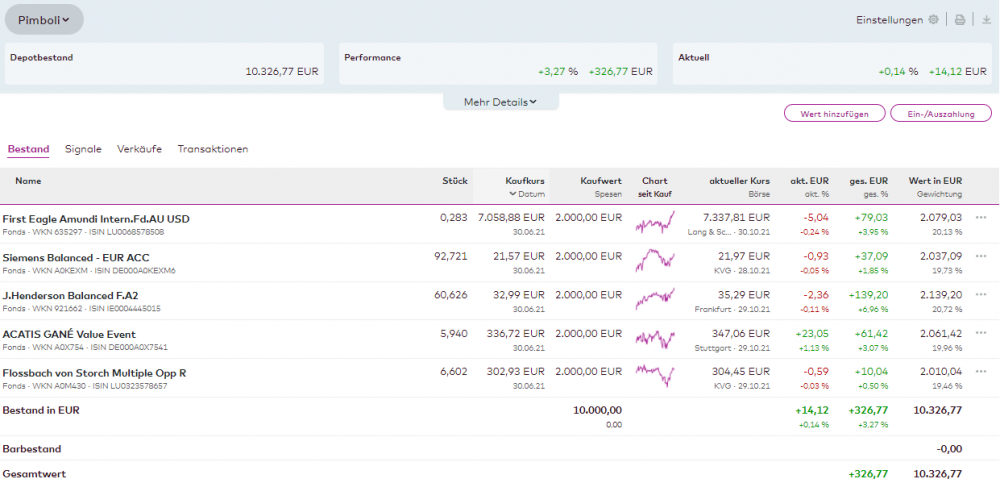
Task: Open three-dot menu for J.Henderson Balanced
Action: click(x=981, y=295)
